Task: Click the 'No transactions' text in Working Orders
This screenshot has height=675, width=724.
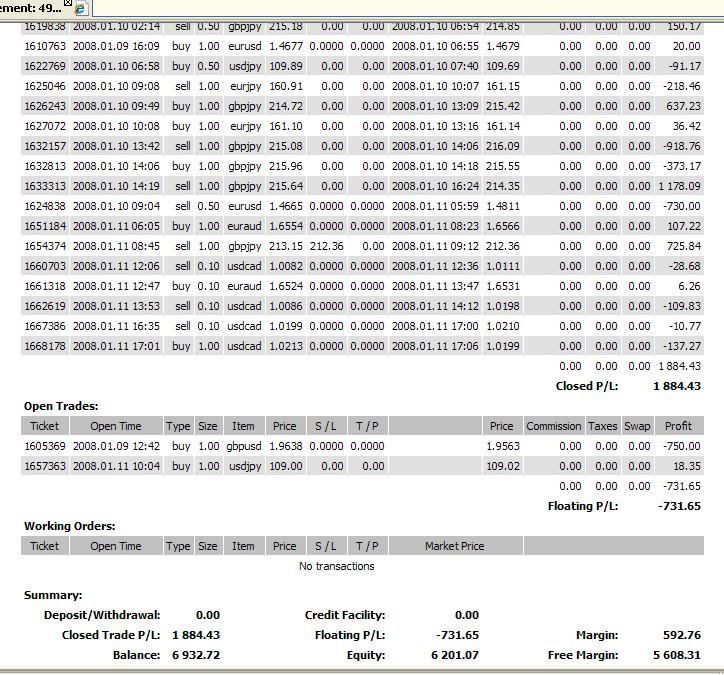Action: [337, 566]
